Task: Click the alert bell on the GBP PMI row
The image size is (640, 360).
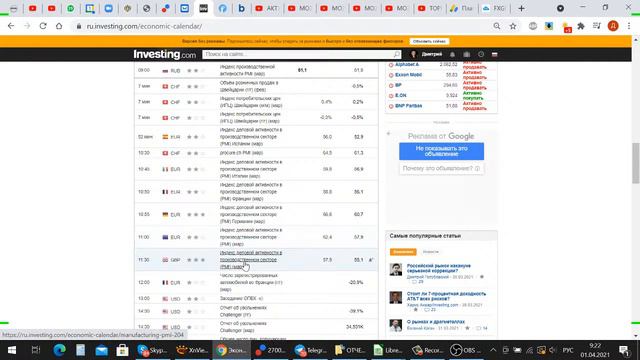Action: click(x=371, y=260)
